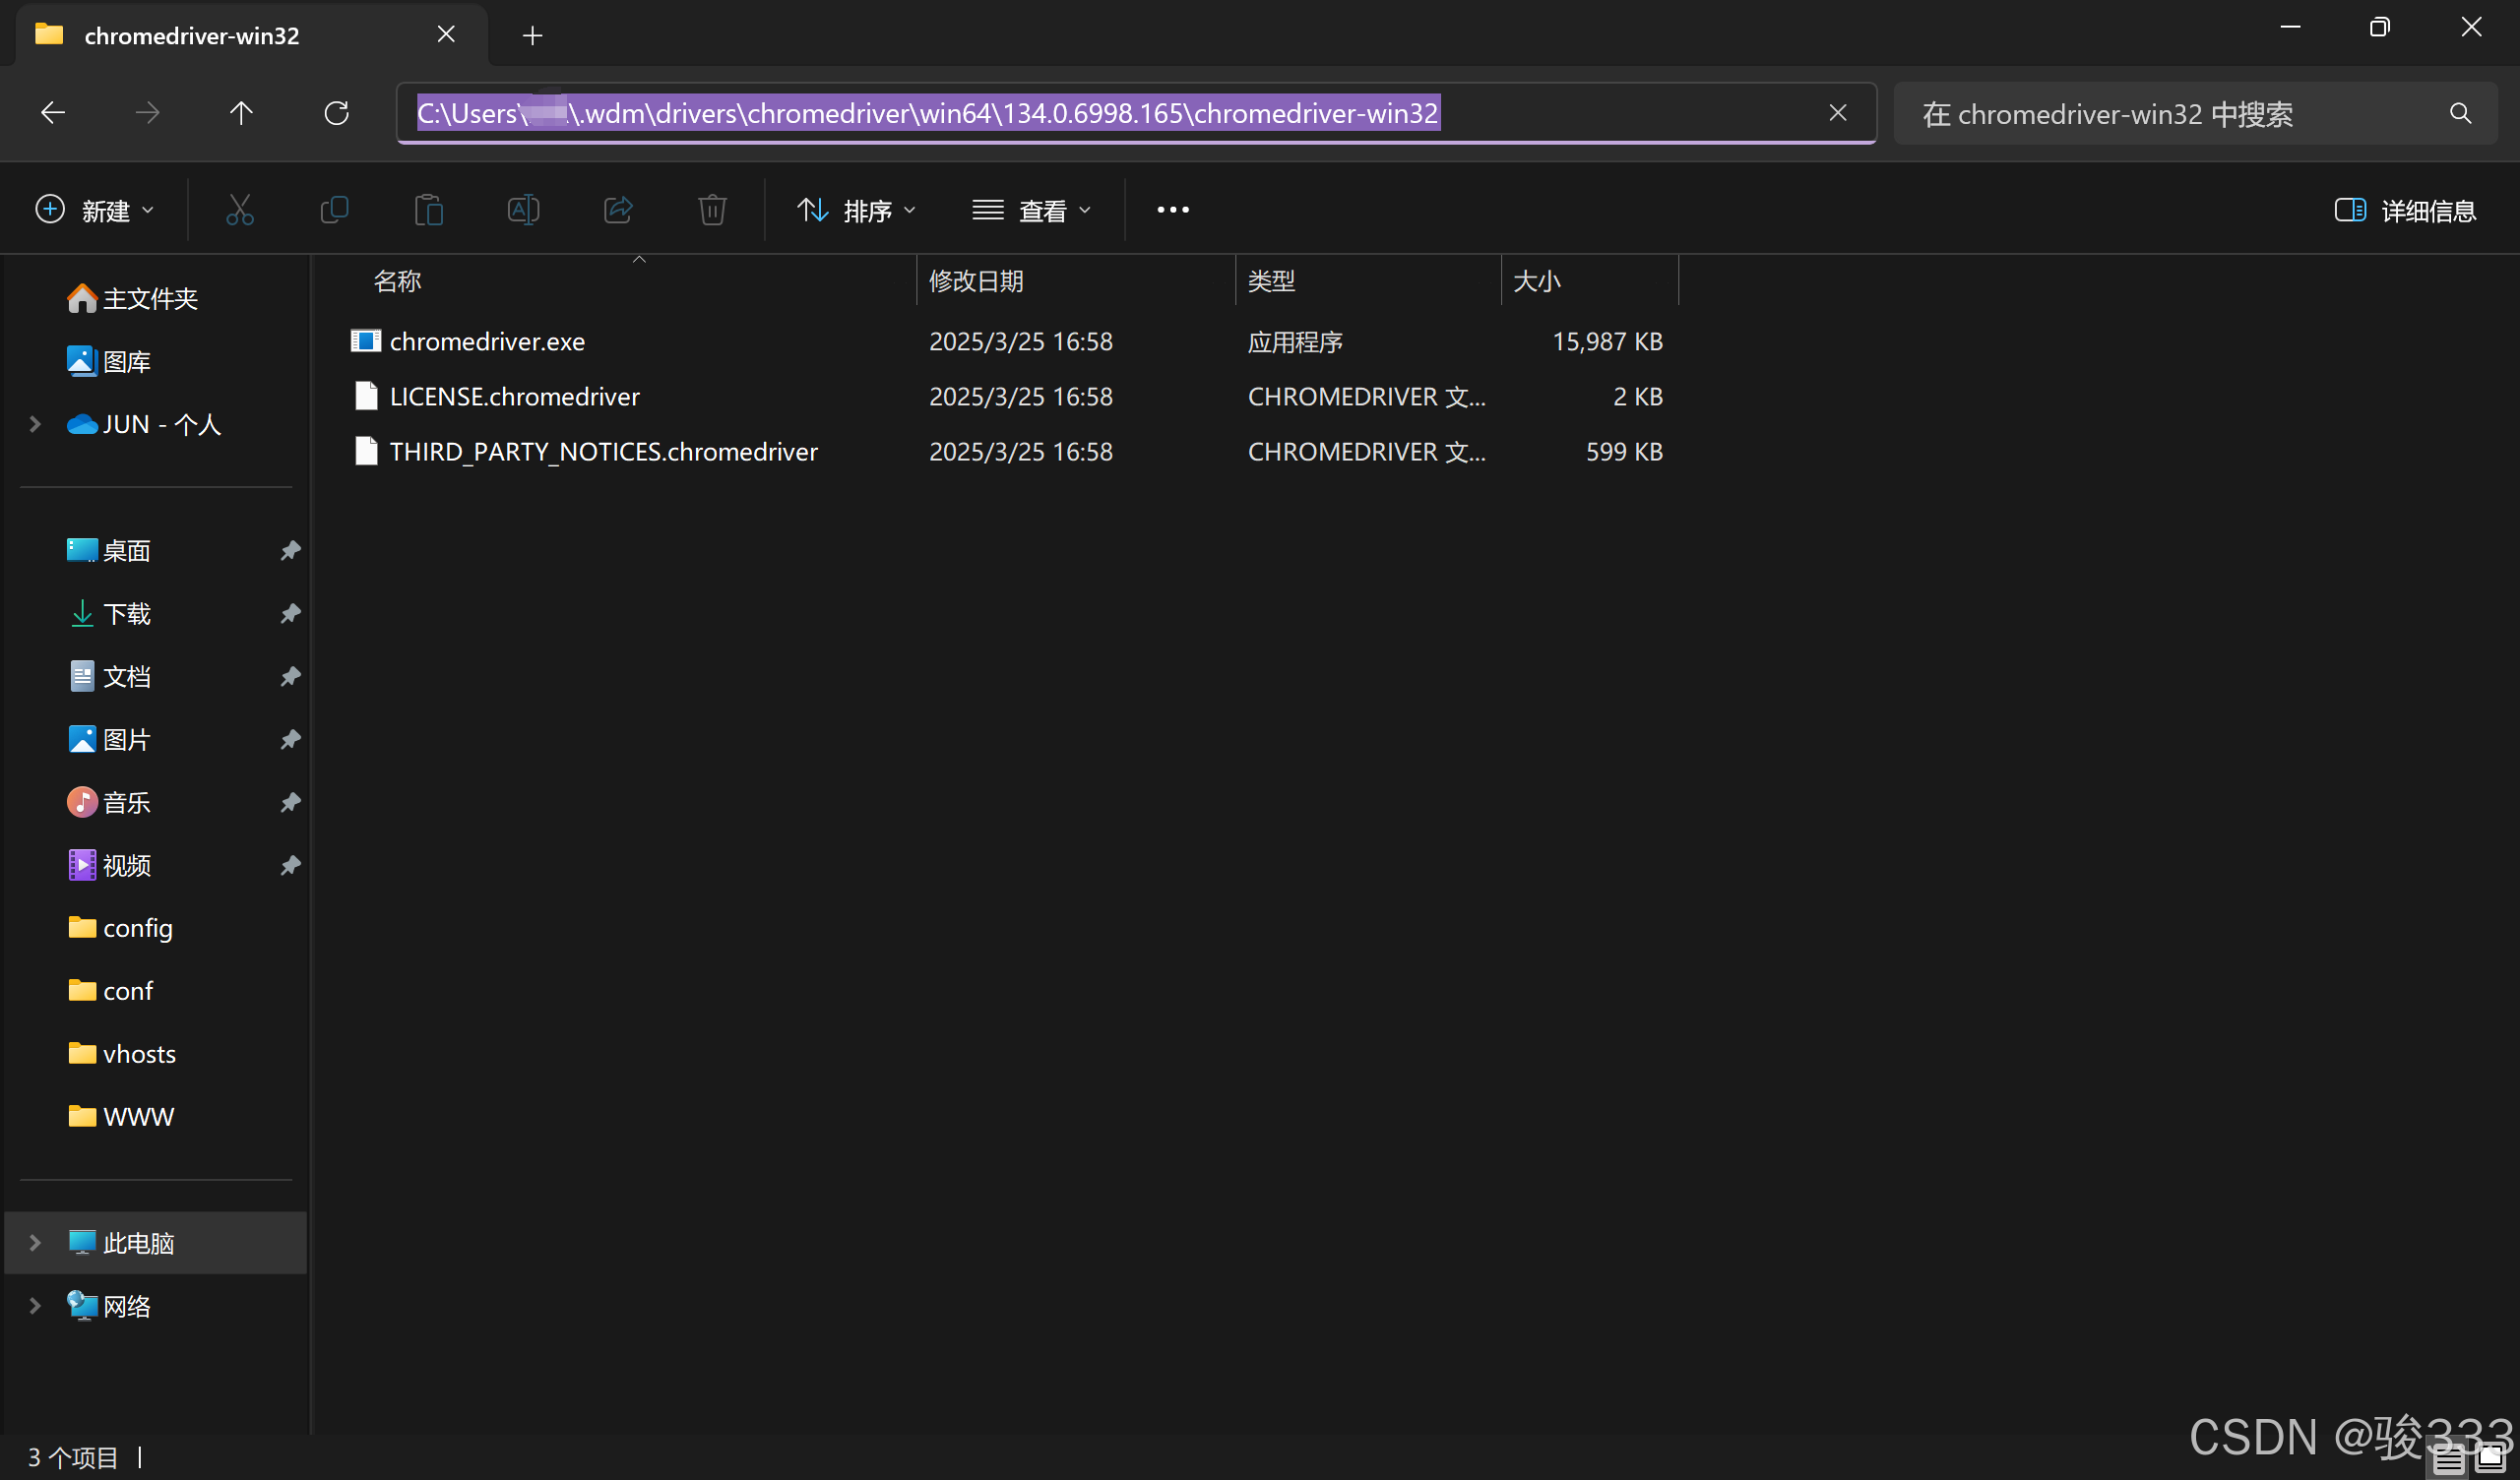Unpin 桌面 from the quick access sidebar
This screenshot has width=2520, height=1480.
289,550
